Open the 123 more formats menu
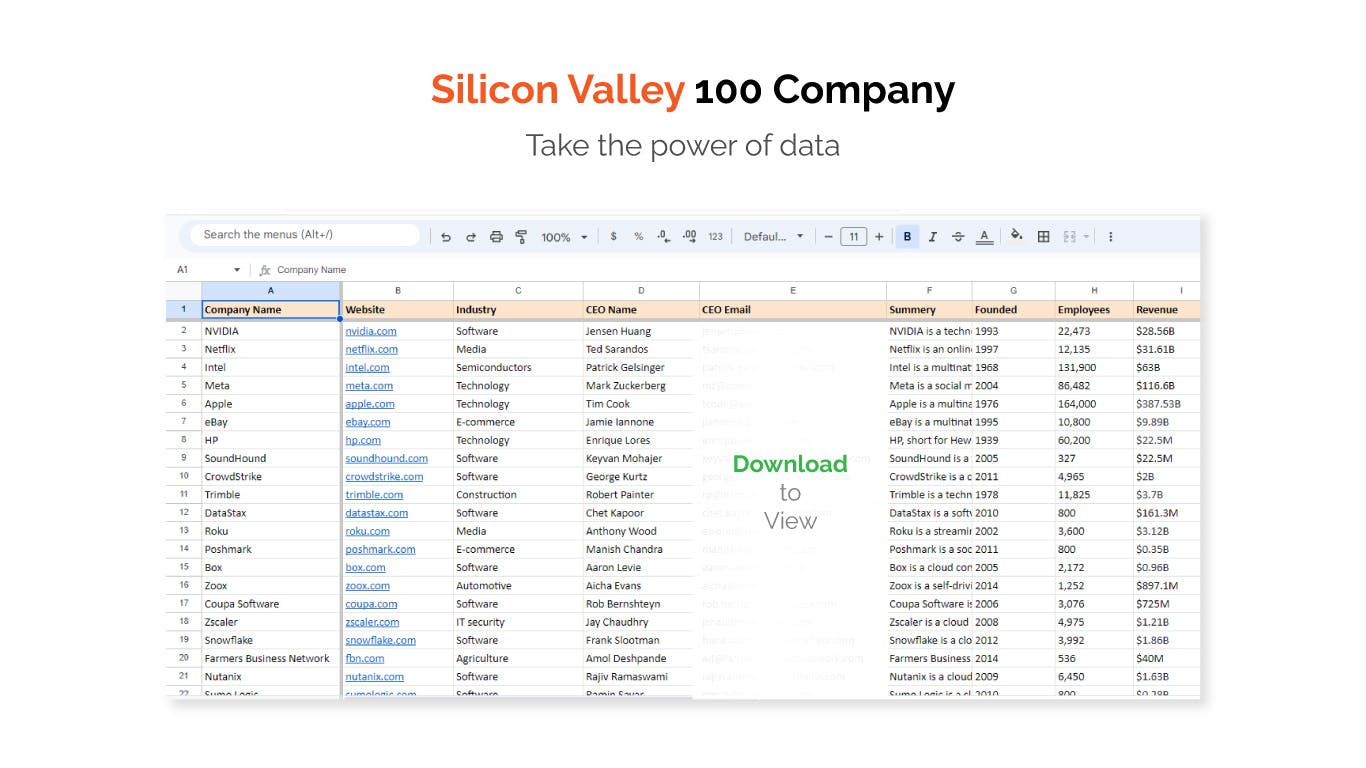 [x=715, y=237]
